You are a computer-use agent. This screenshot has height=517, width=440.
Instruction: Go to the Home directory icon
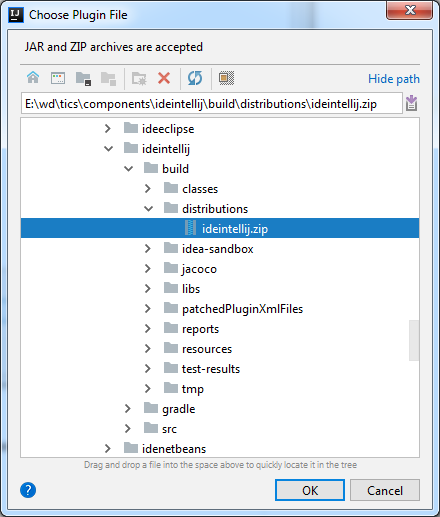tap(33, 78)
